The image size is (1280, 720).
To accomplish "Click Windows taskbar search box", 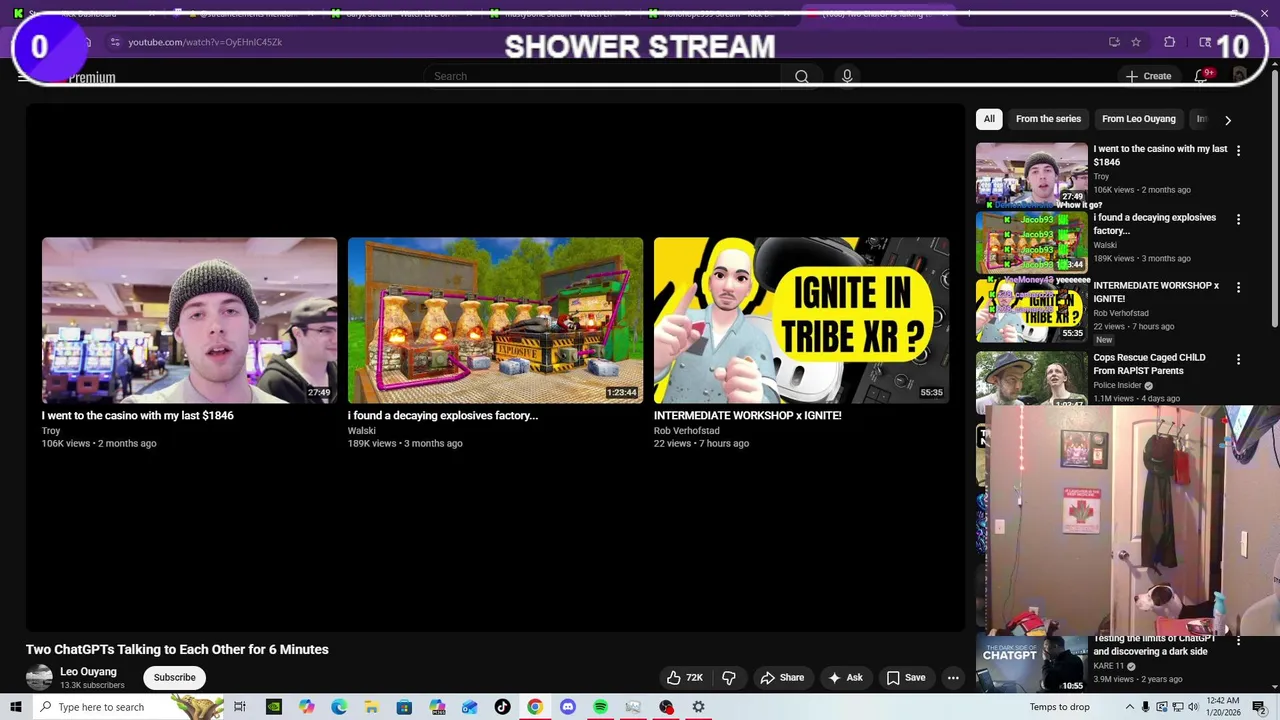I will pos(128,707).
